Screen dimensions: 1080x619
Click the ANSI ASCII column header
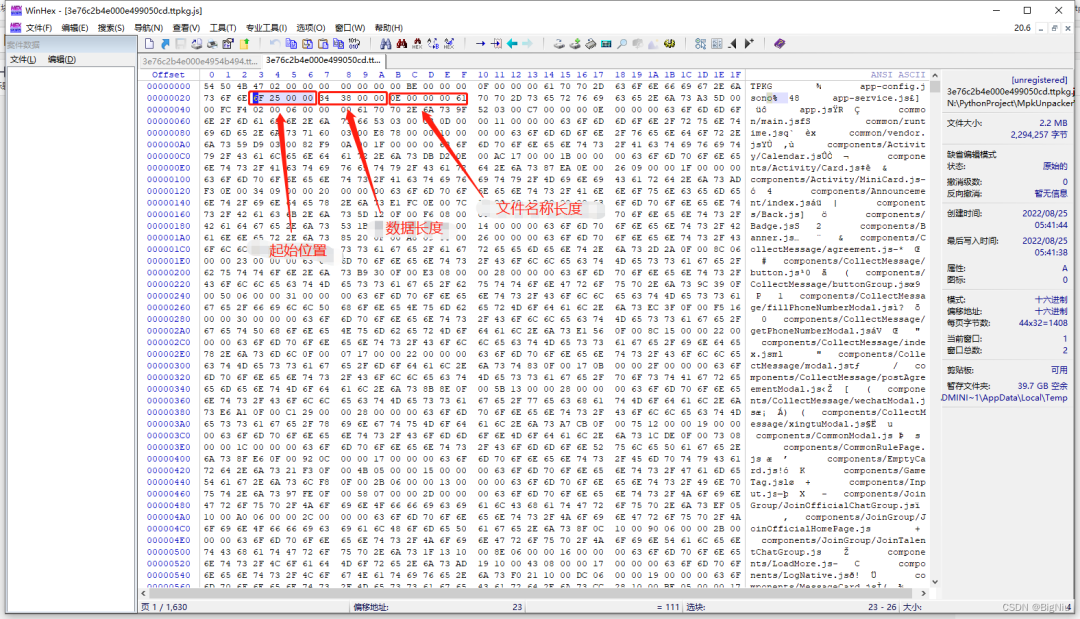tap(897, 74)
